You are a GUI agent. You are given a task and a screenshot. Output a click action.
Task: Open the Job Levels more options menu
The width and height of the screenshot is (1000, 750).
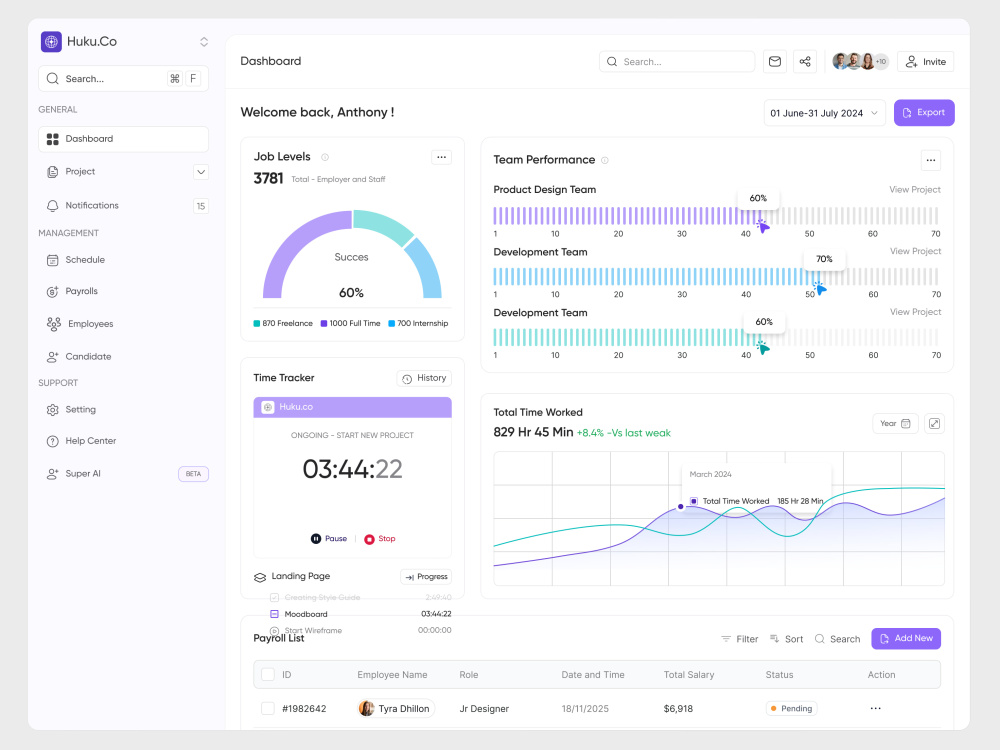tap(441, 158)
